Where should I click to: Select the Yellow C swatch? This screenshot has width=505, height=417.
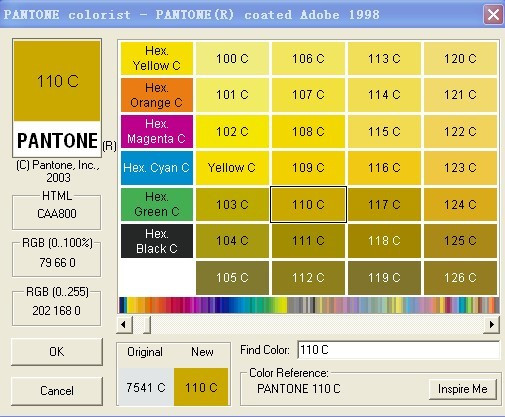click(x=232, y=168)
